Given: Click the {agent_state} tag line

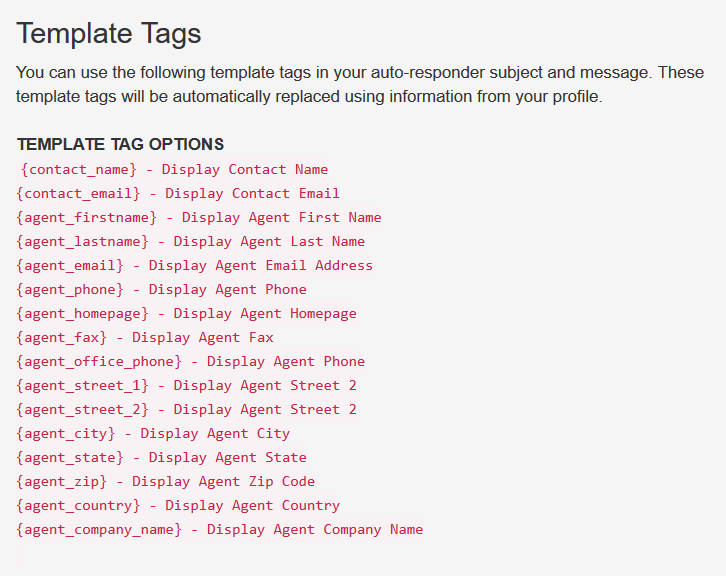Looking at the screenshot, I should 161,458.
